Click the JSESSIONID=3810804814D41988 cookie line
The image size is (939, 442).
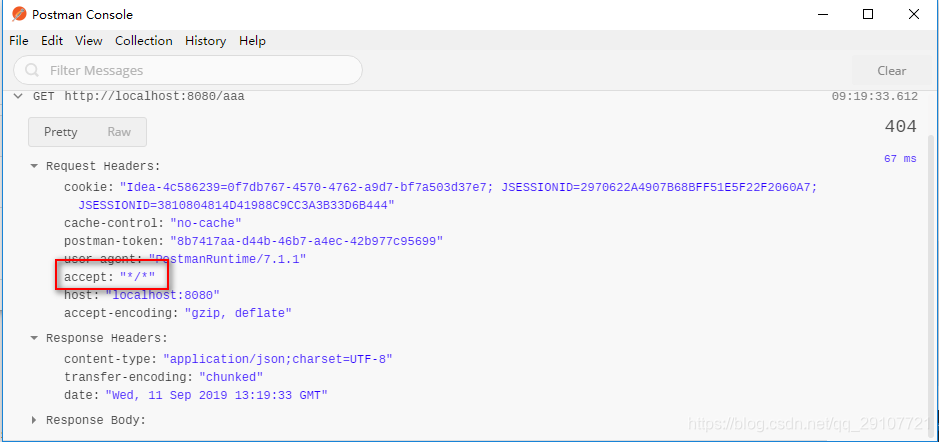(237, 205)
